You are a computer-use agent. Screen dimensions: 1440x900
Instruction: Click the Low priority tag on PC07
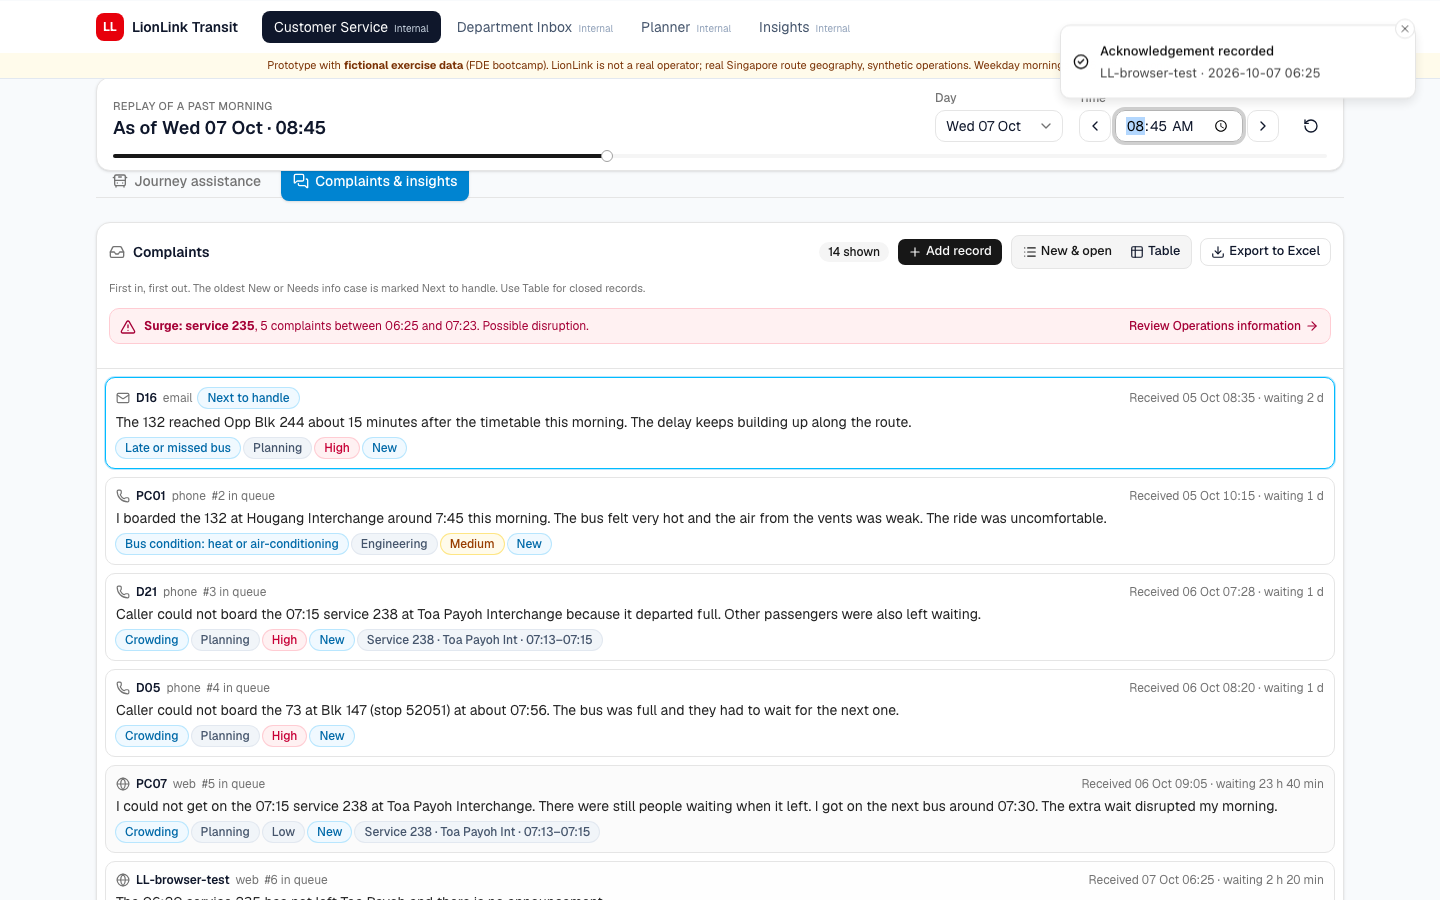[x=283, y=832]
